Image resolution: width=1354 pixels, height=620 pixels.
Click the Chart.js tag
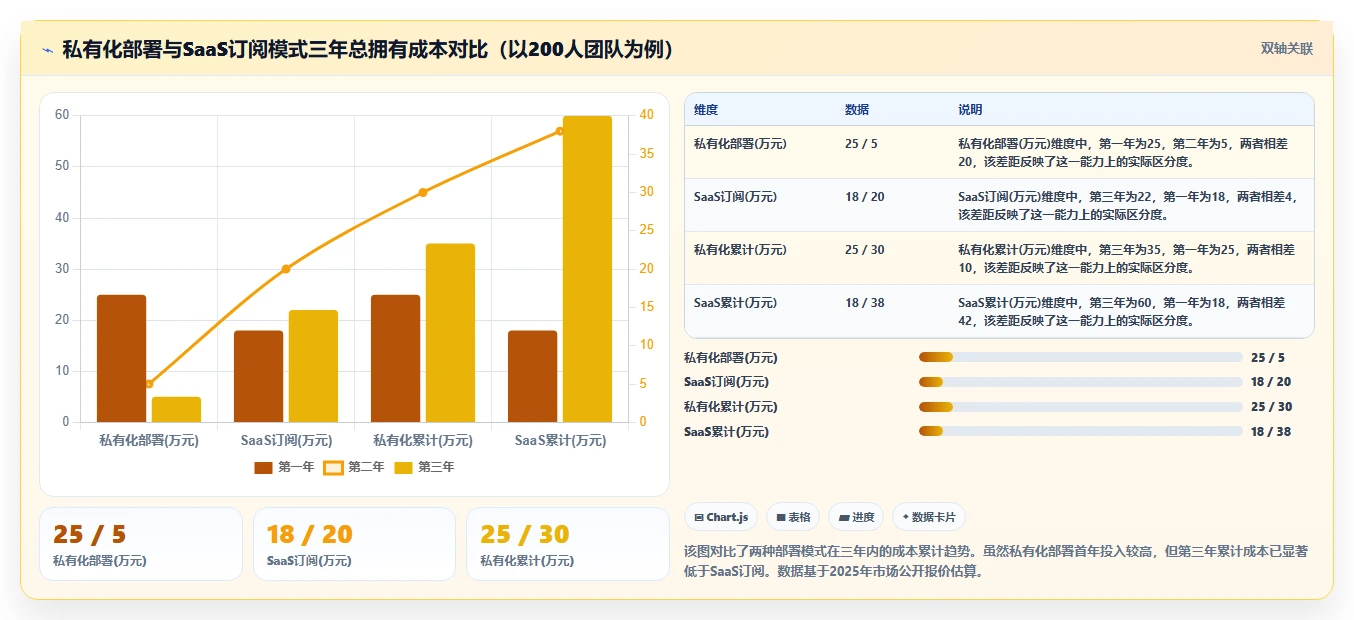pos(721,517)
